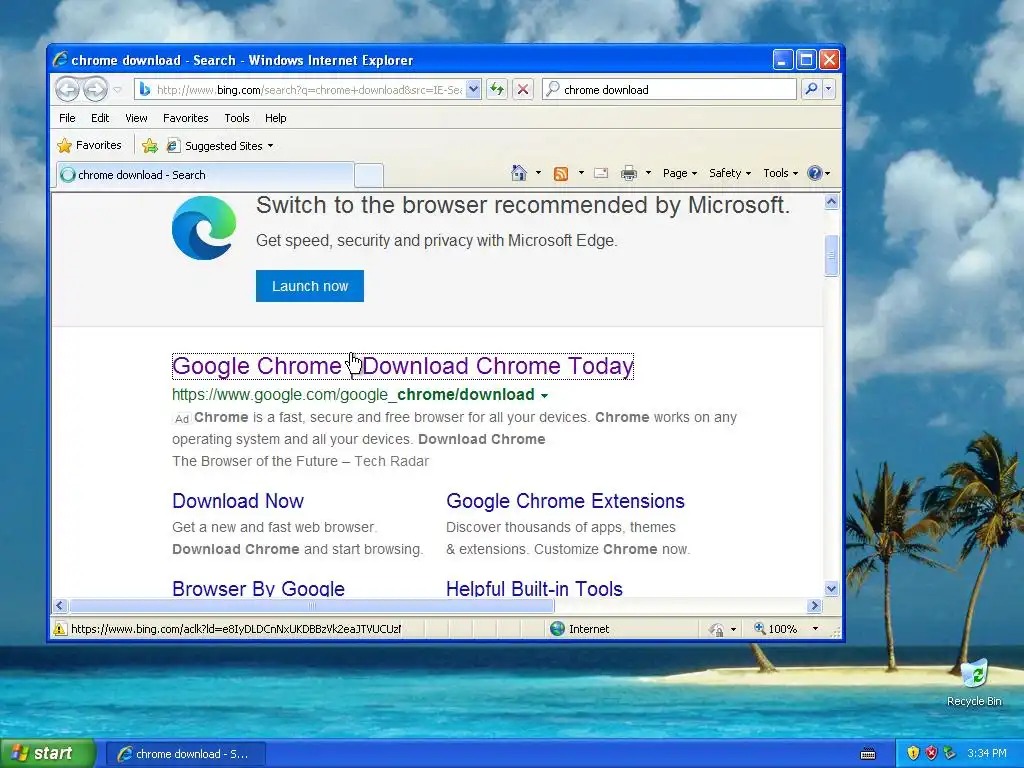The width and height of the screenshot is (1024, 768).
Task: Click the yellow security shield tray icon
Action: click(x=913, y=753)
